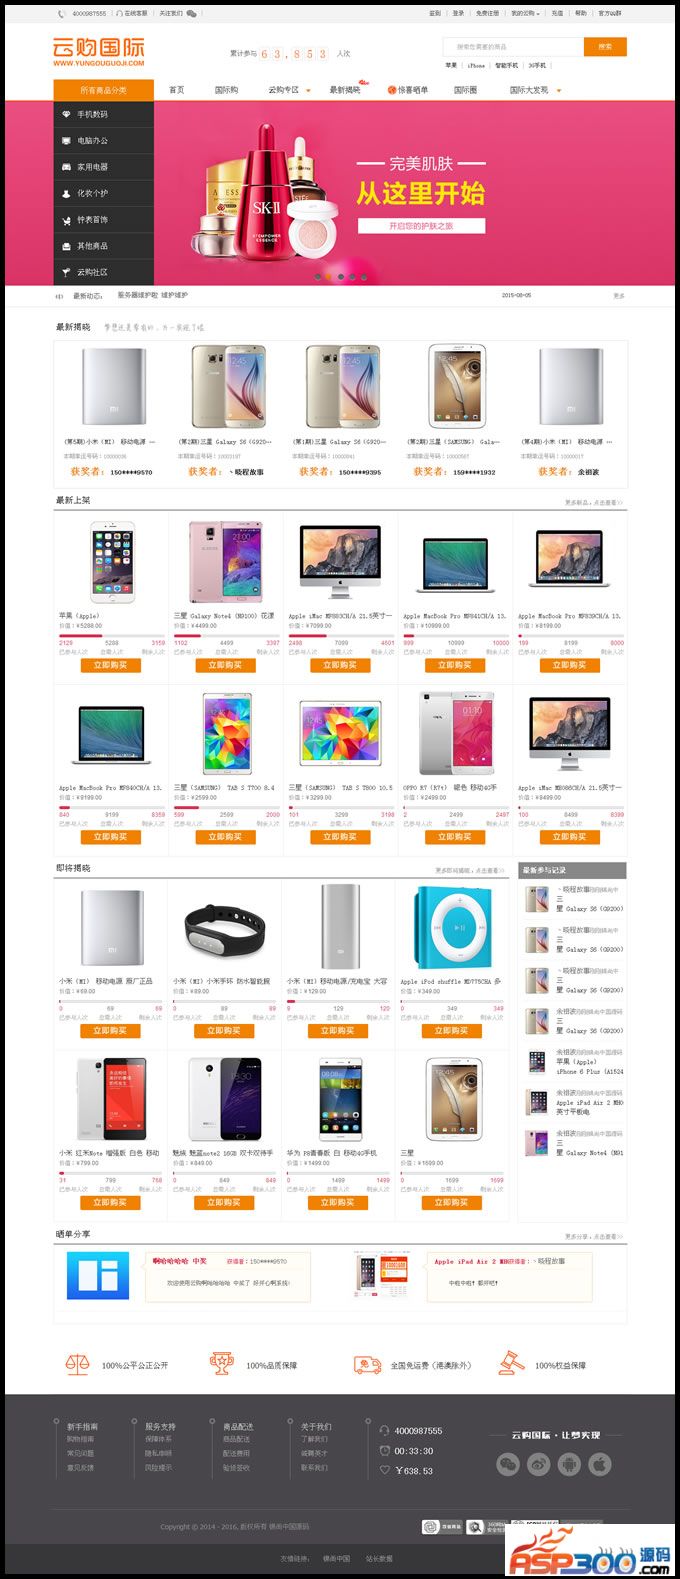
Task: Click the orange 搜索 search button
Action: pyautogui.click(x=605, y=47)
